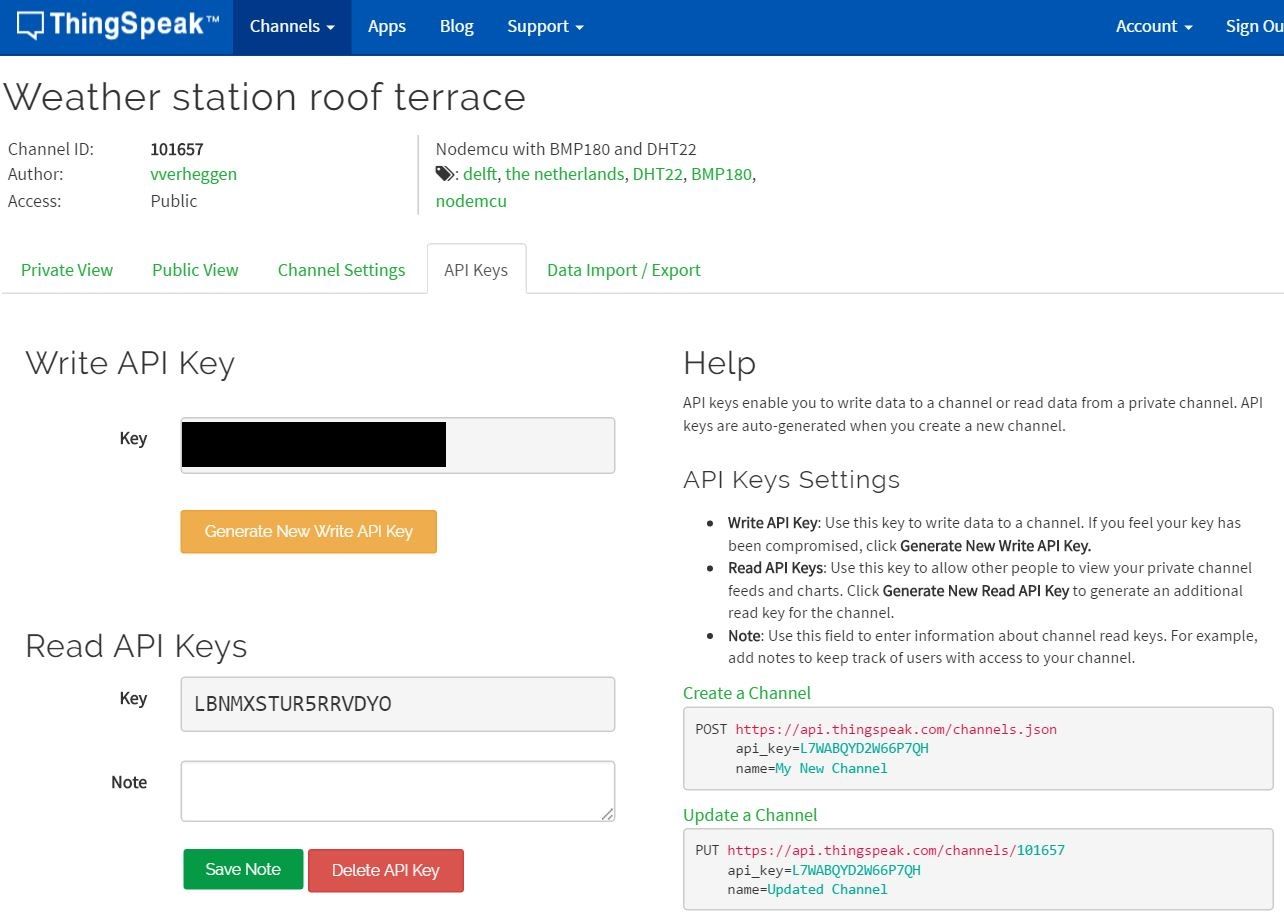Open the Account dropdown menu
Screen dimensions: 1284x917
1154,27
